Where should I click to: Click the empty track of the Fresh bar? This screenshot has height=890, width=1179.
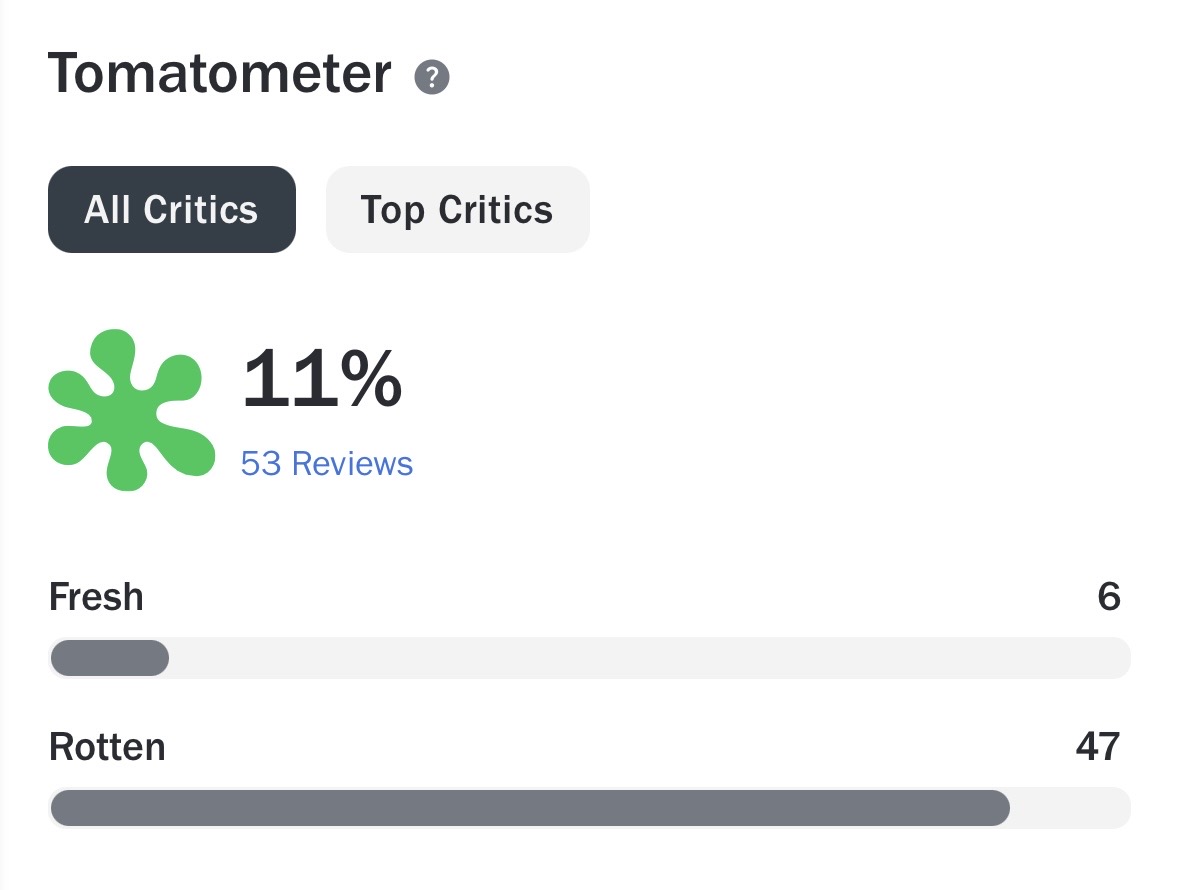click(x=650, y=658)
